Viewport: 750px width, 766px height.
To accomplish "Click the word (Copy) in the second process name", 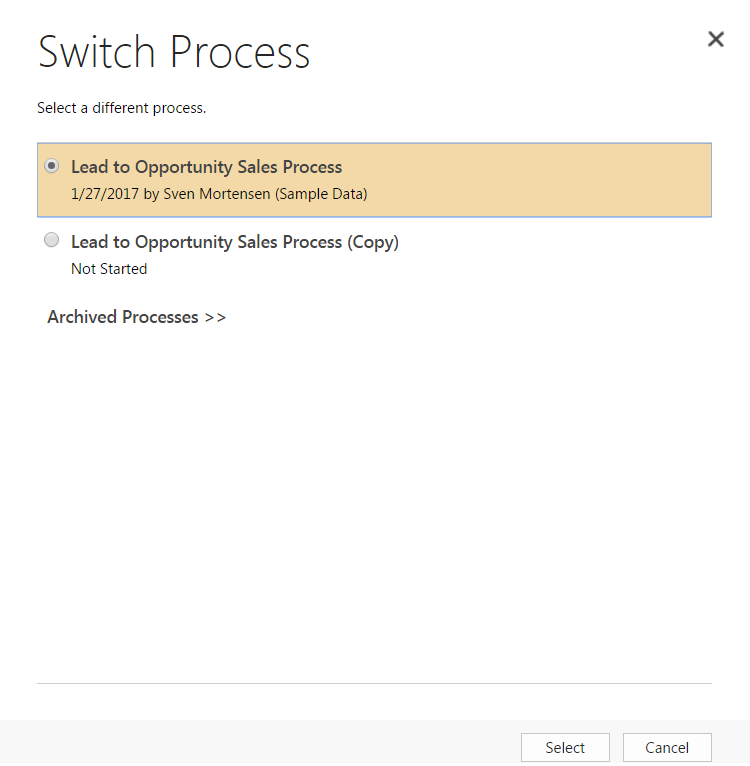I will pyautogui.click(x=373, y=242).
